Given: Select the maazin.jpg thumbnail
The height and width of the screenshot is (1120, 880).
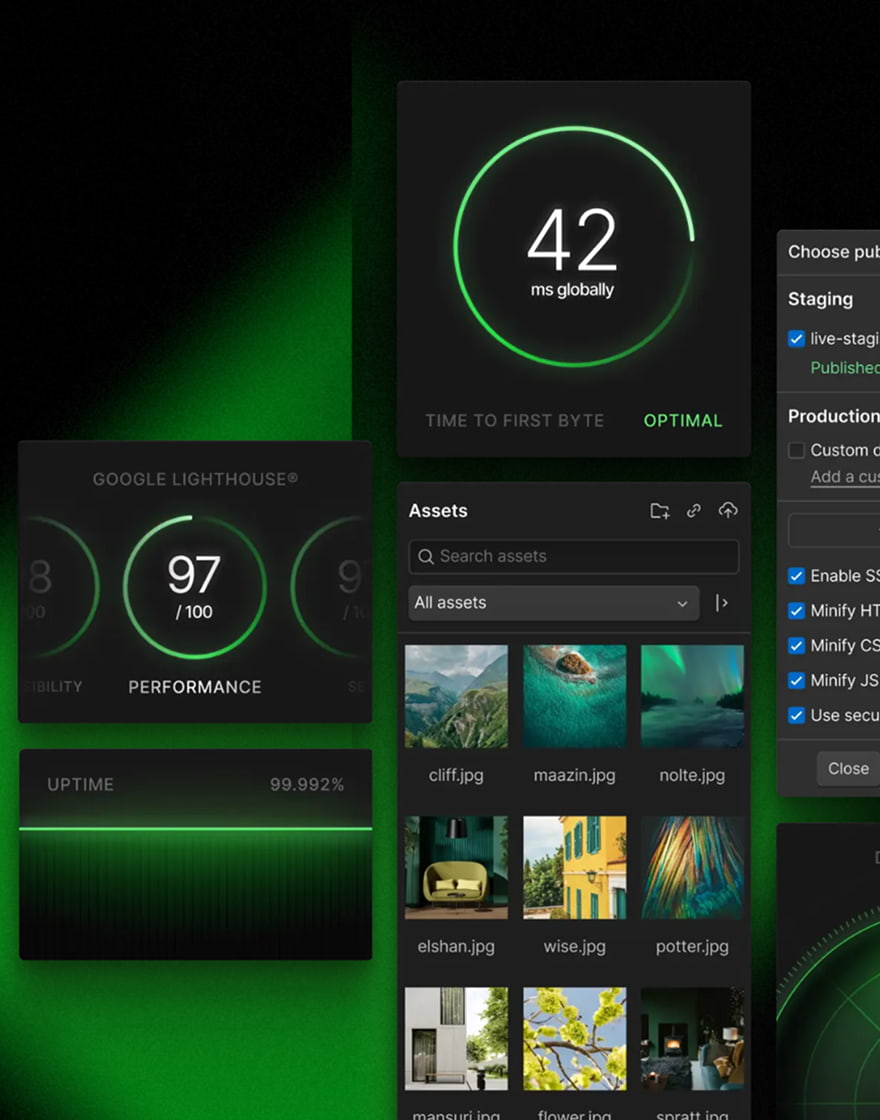Looking at the screenshot, I should click(x=574, y=696).
